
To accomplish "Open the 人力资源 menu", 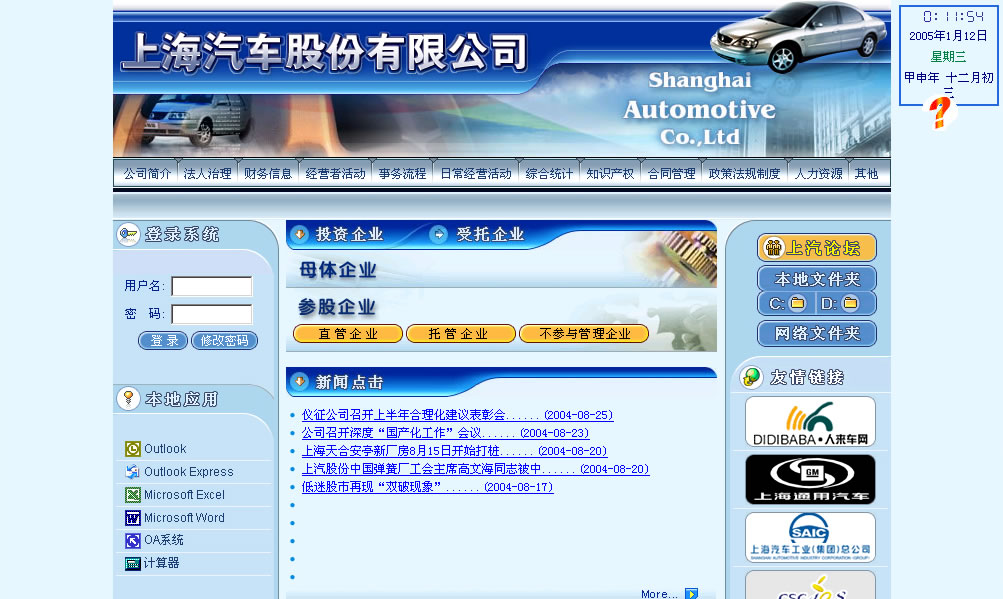I will [818, 173].
